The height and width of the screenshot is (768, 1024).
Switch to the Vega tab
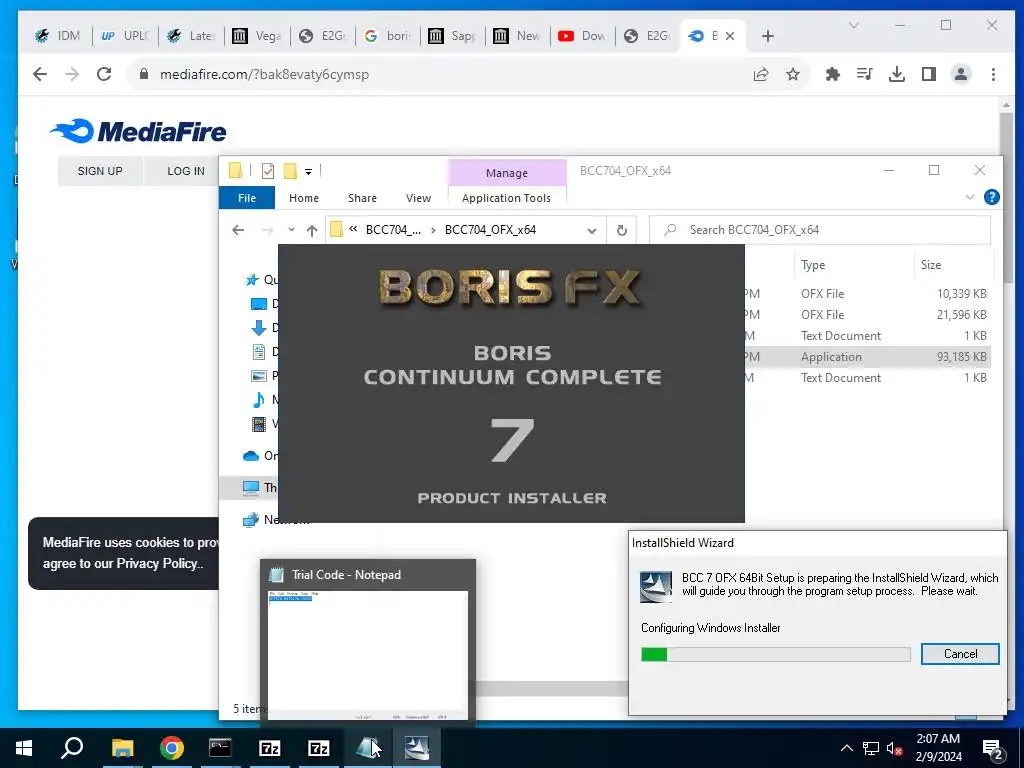click(x=257, y=36)
